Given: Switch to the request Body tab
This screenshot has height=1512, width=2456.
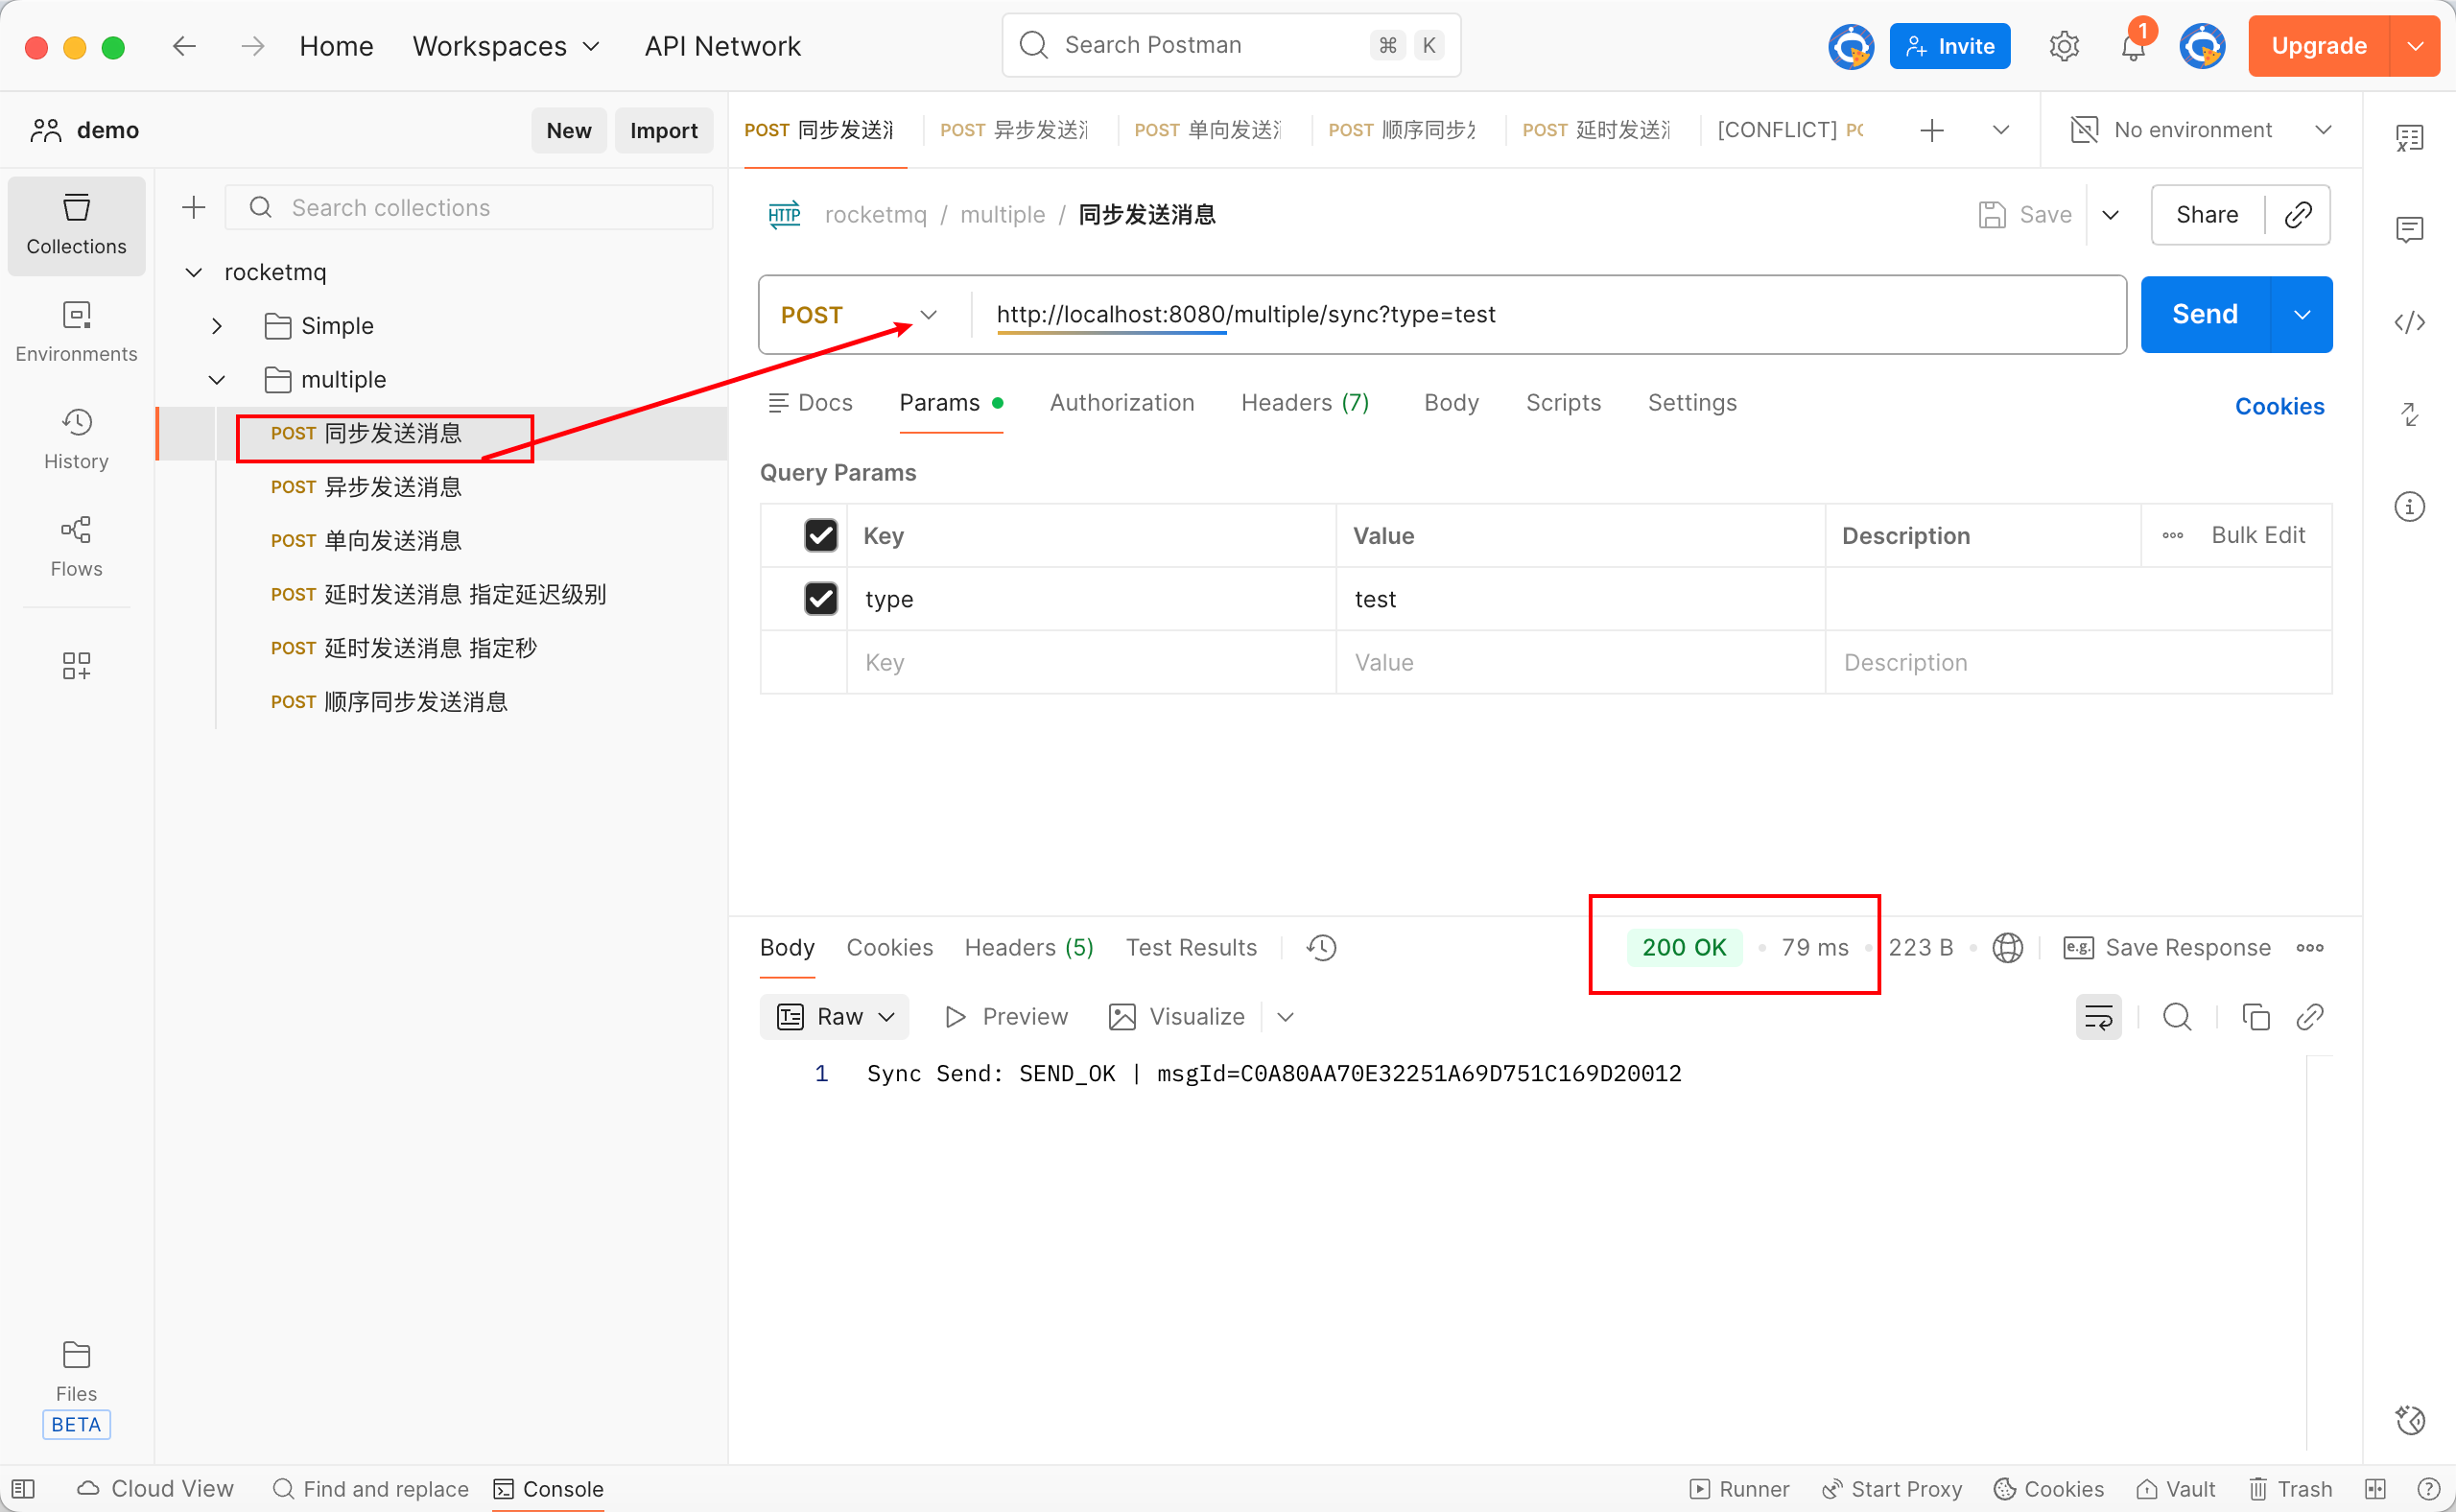Looking at the screenshot, I should tap(1450, 402).
